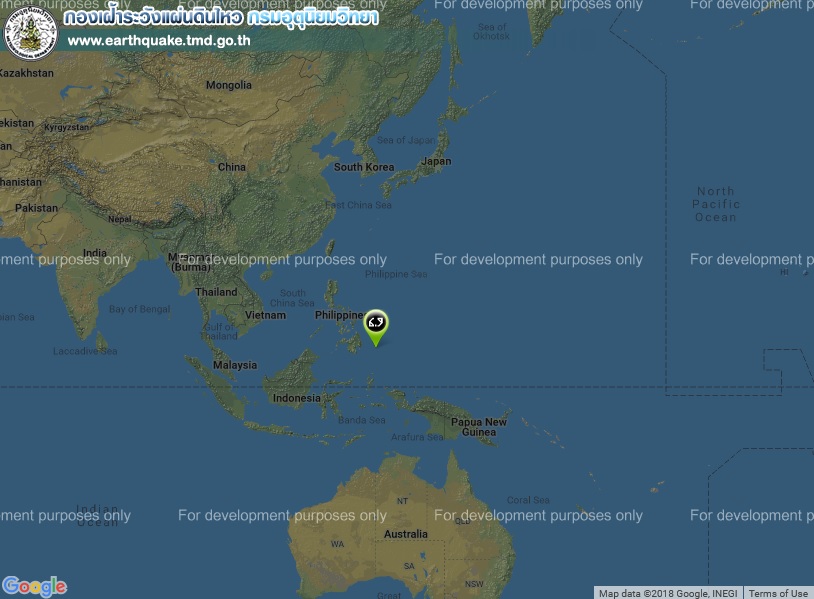Click the Malaysia map label
The height and width of the screenshot is (599, 814).
click(x=235, y=365)
